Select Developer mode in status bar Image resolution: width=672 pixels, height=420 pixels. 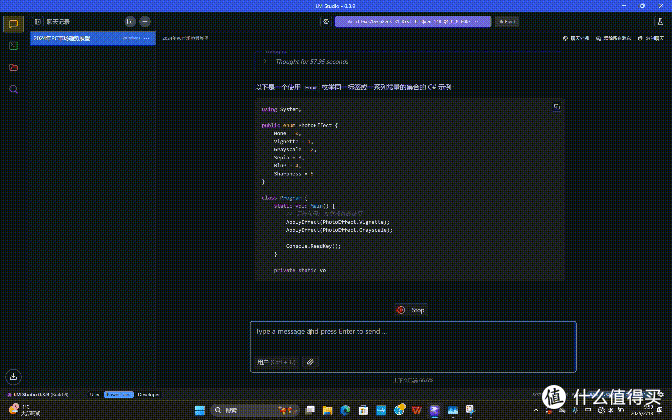point(148,395)
